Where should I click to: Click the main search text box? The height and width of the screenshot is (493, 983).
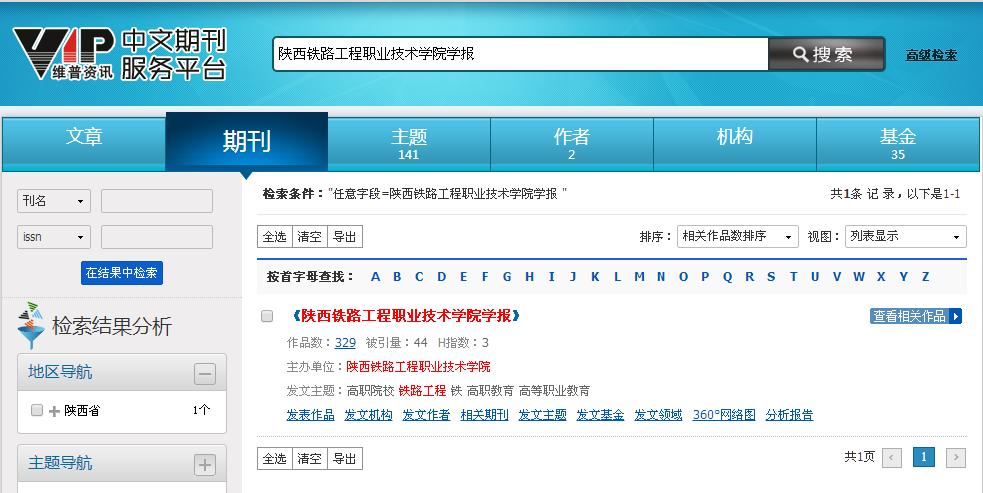pyautogui.click(x=520, y=54)
